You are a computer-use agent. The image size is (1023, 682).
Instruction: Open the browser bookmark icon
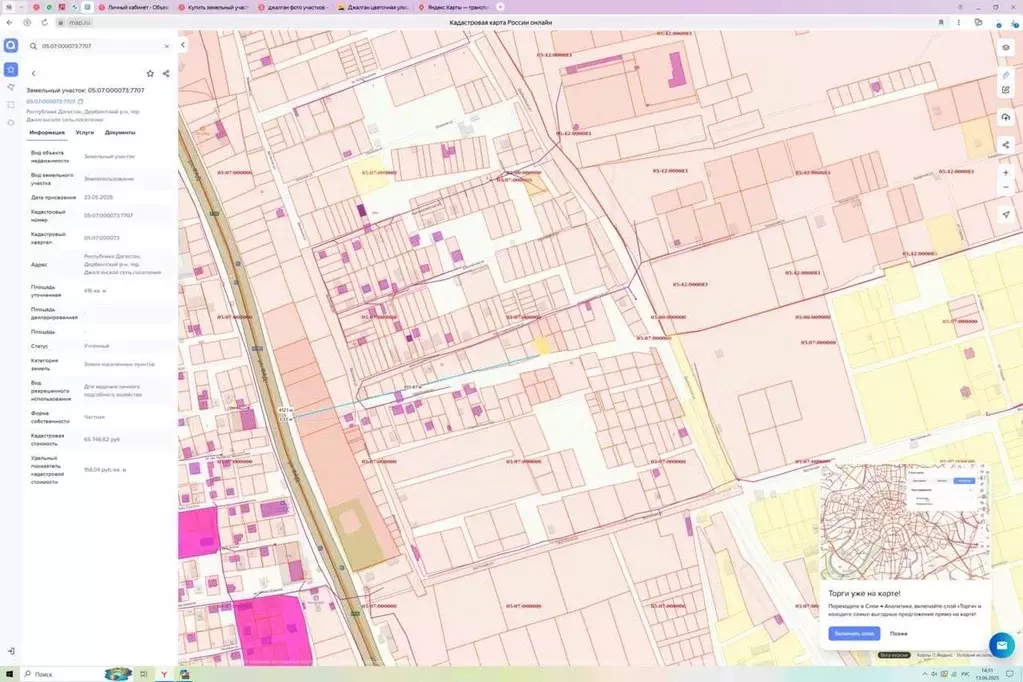(x=941, y=22)
